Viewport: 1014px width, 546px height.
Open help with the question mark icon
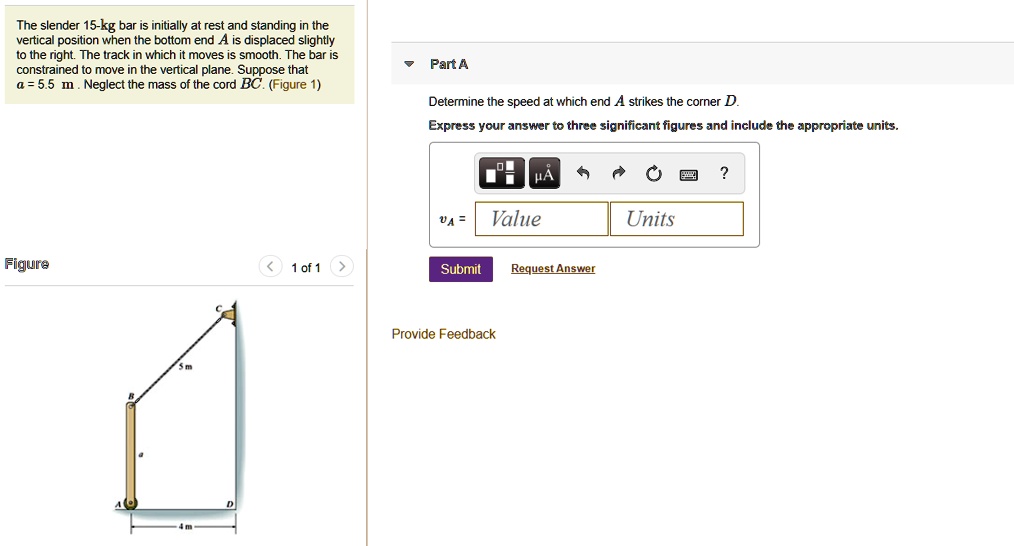724,174
